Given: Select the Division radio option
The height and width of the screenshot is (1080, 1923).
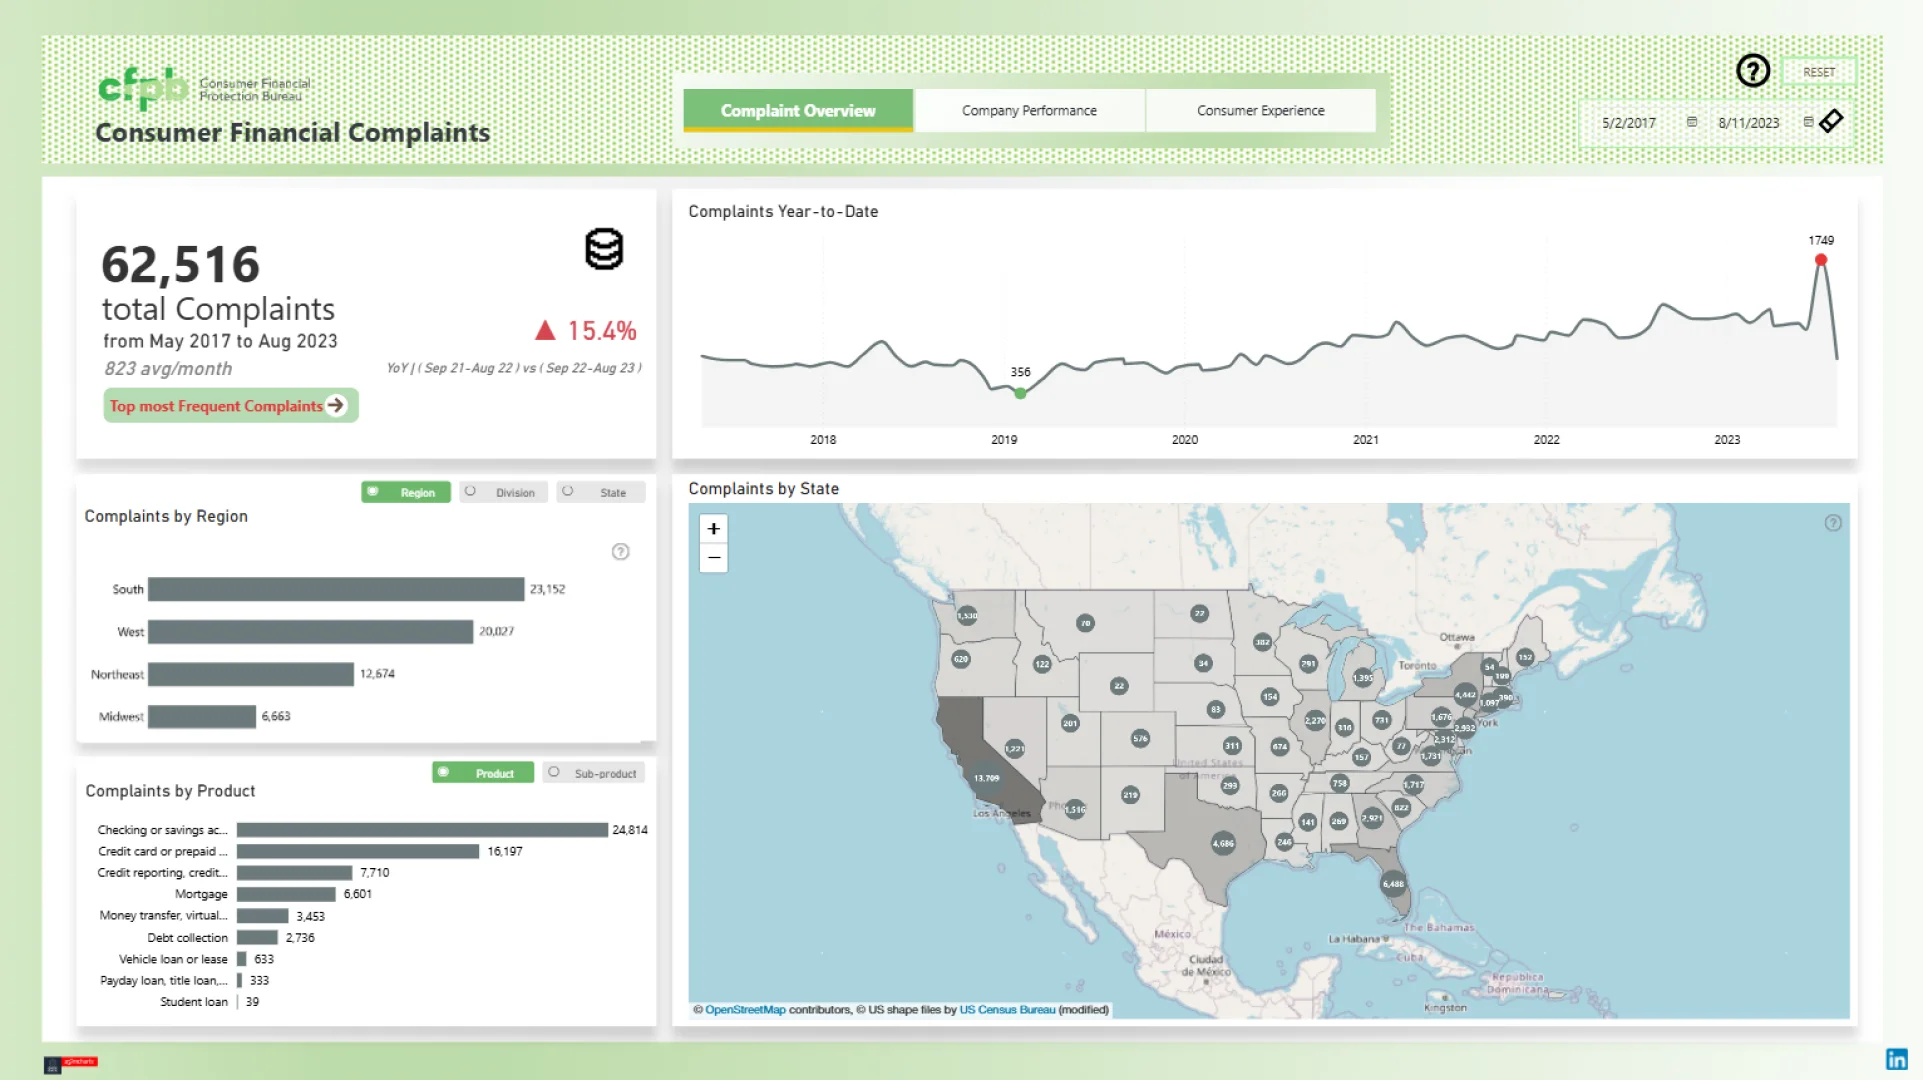Looking at the screenshot, I should pos(504,492).
